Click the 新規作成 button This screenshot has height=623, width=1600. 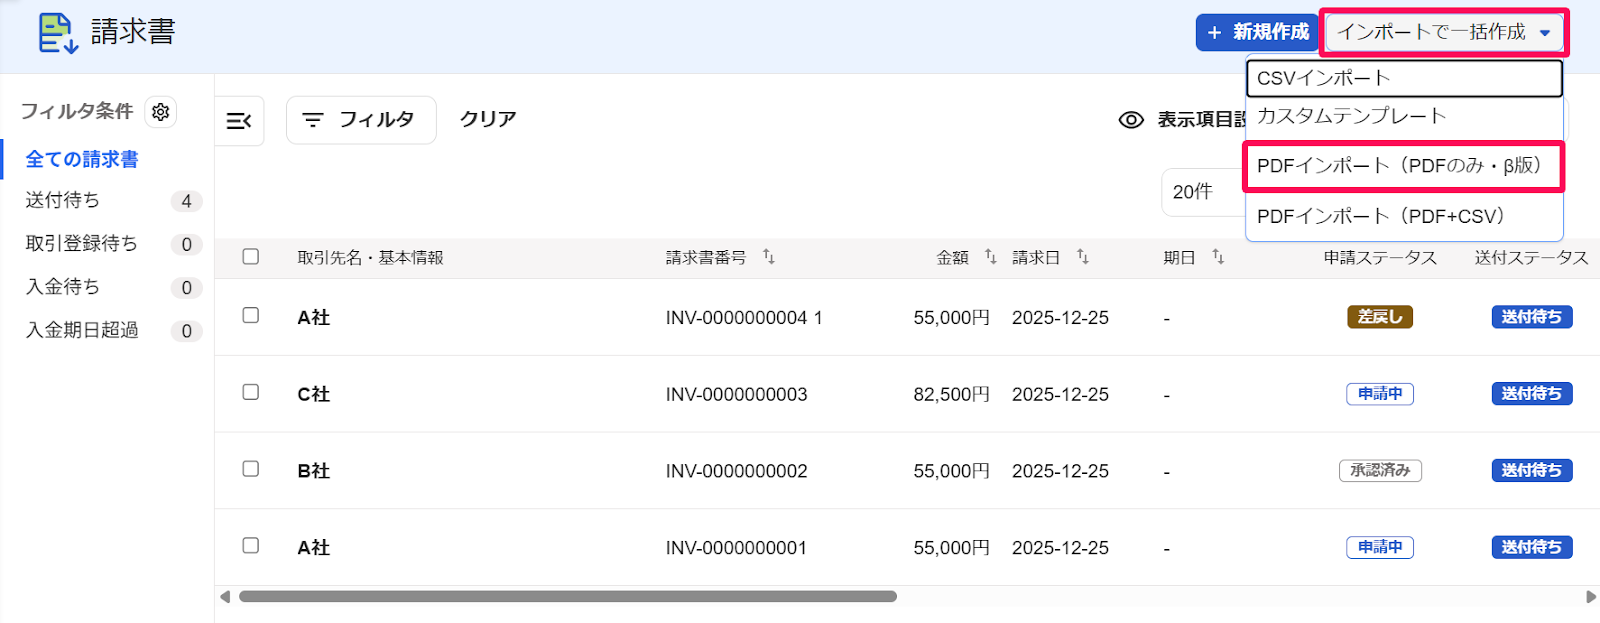click(1258, 33)
